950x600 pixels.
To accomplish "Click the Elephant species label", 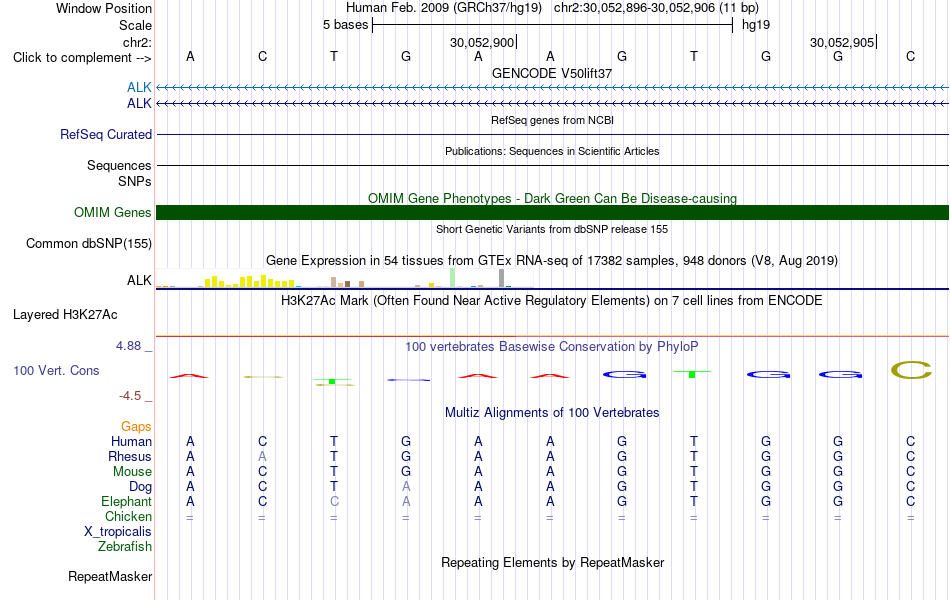I will click(127, 501).
